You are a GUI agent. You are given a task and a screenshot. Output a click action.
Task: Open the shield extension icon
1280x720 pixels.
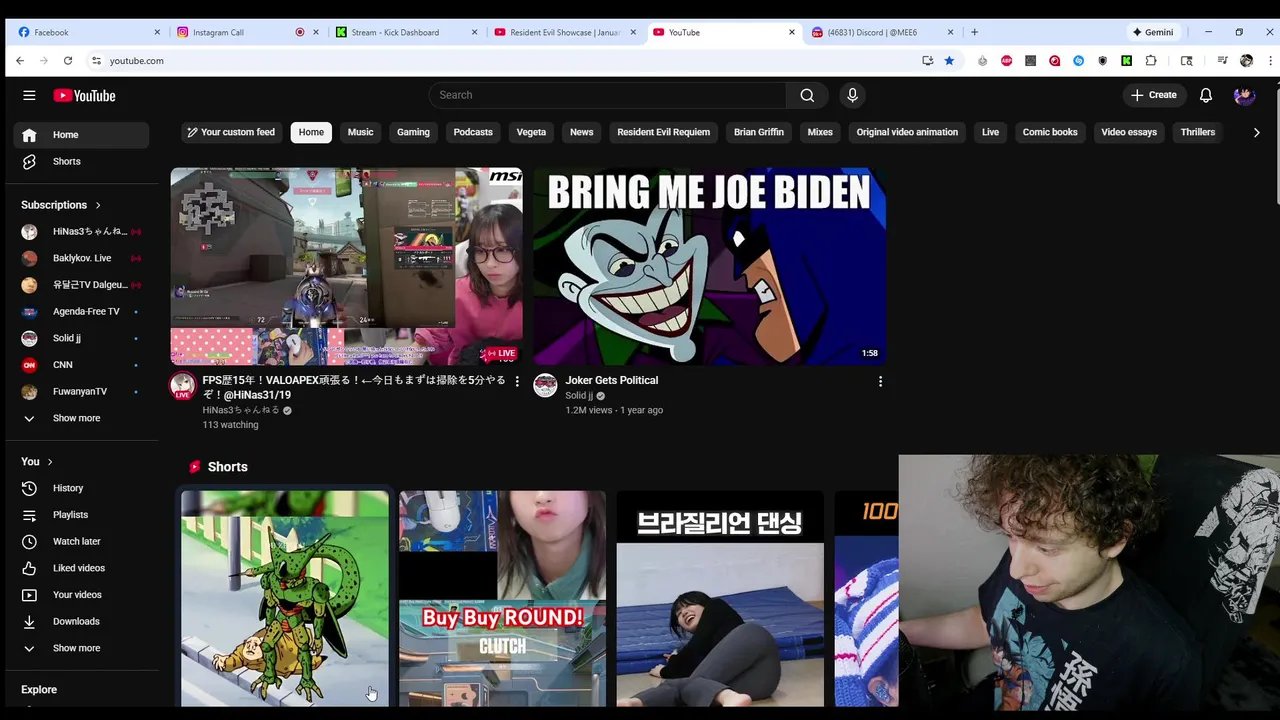click(x=1102, y=61)
